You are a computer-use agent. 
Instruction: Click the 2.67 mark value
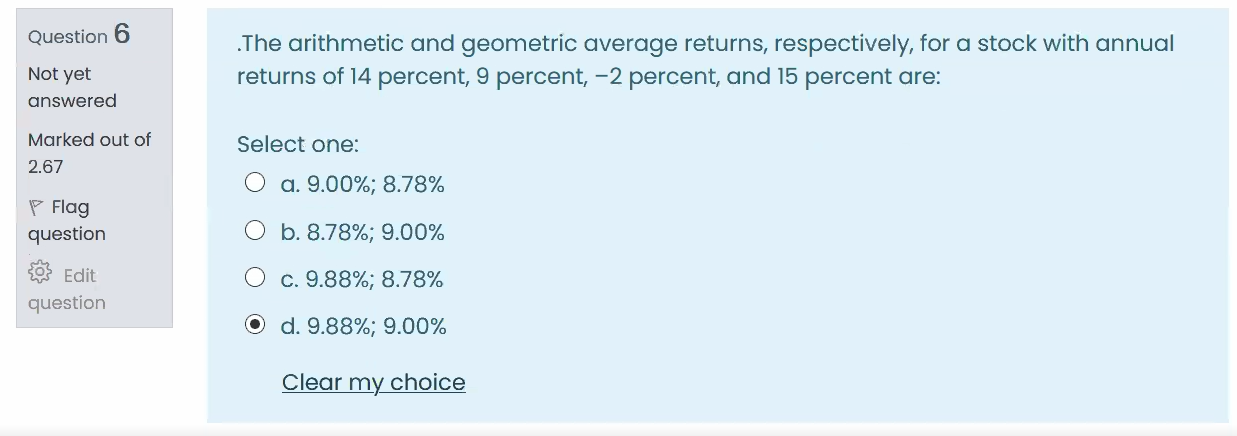pos(46,166)
